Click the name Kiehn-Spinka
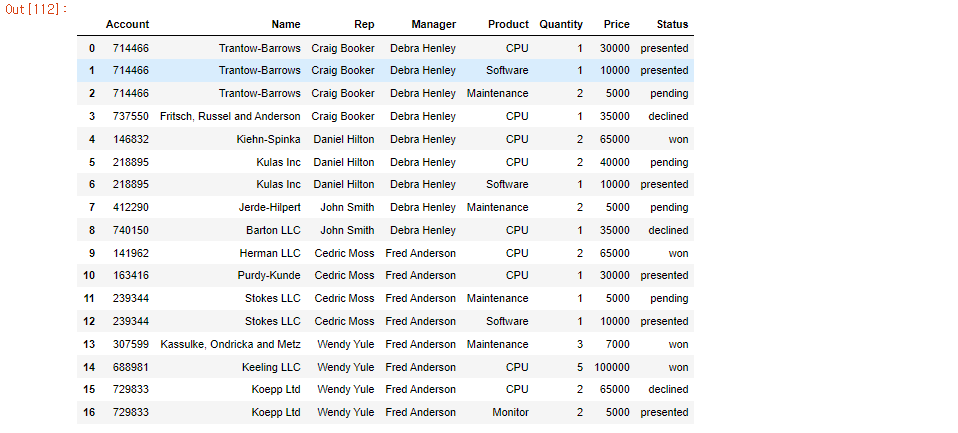This screenshot has height=433, width=958. click(x=269, y=139)
